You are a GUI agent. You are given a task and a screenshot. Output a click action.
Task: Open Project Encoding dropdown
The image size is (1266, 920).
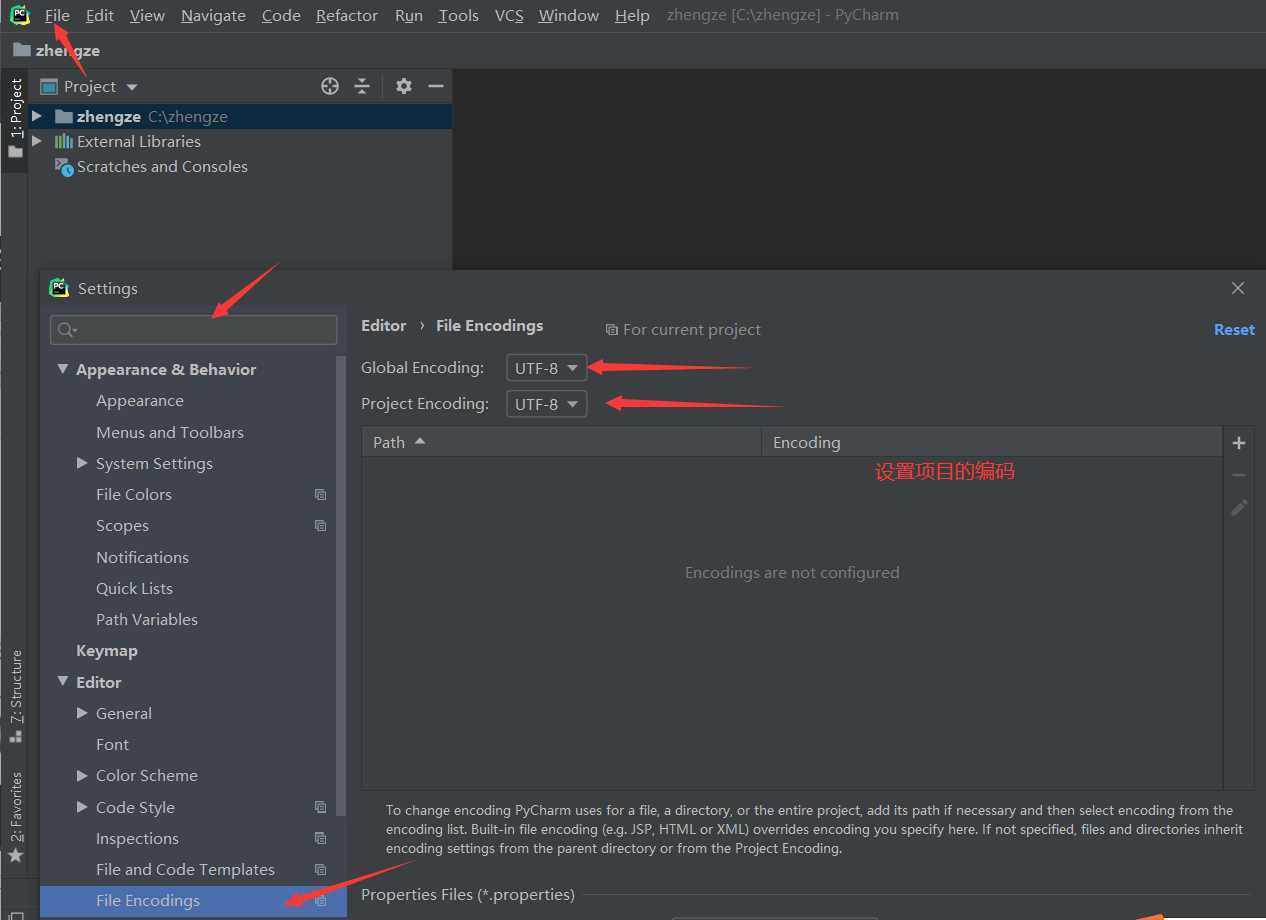[x=546, y=404]
